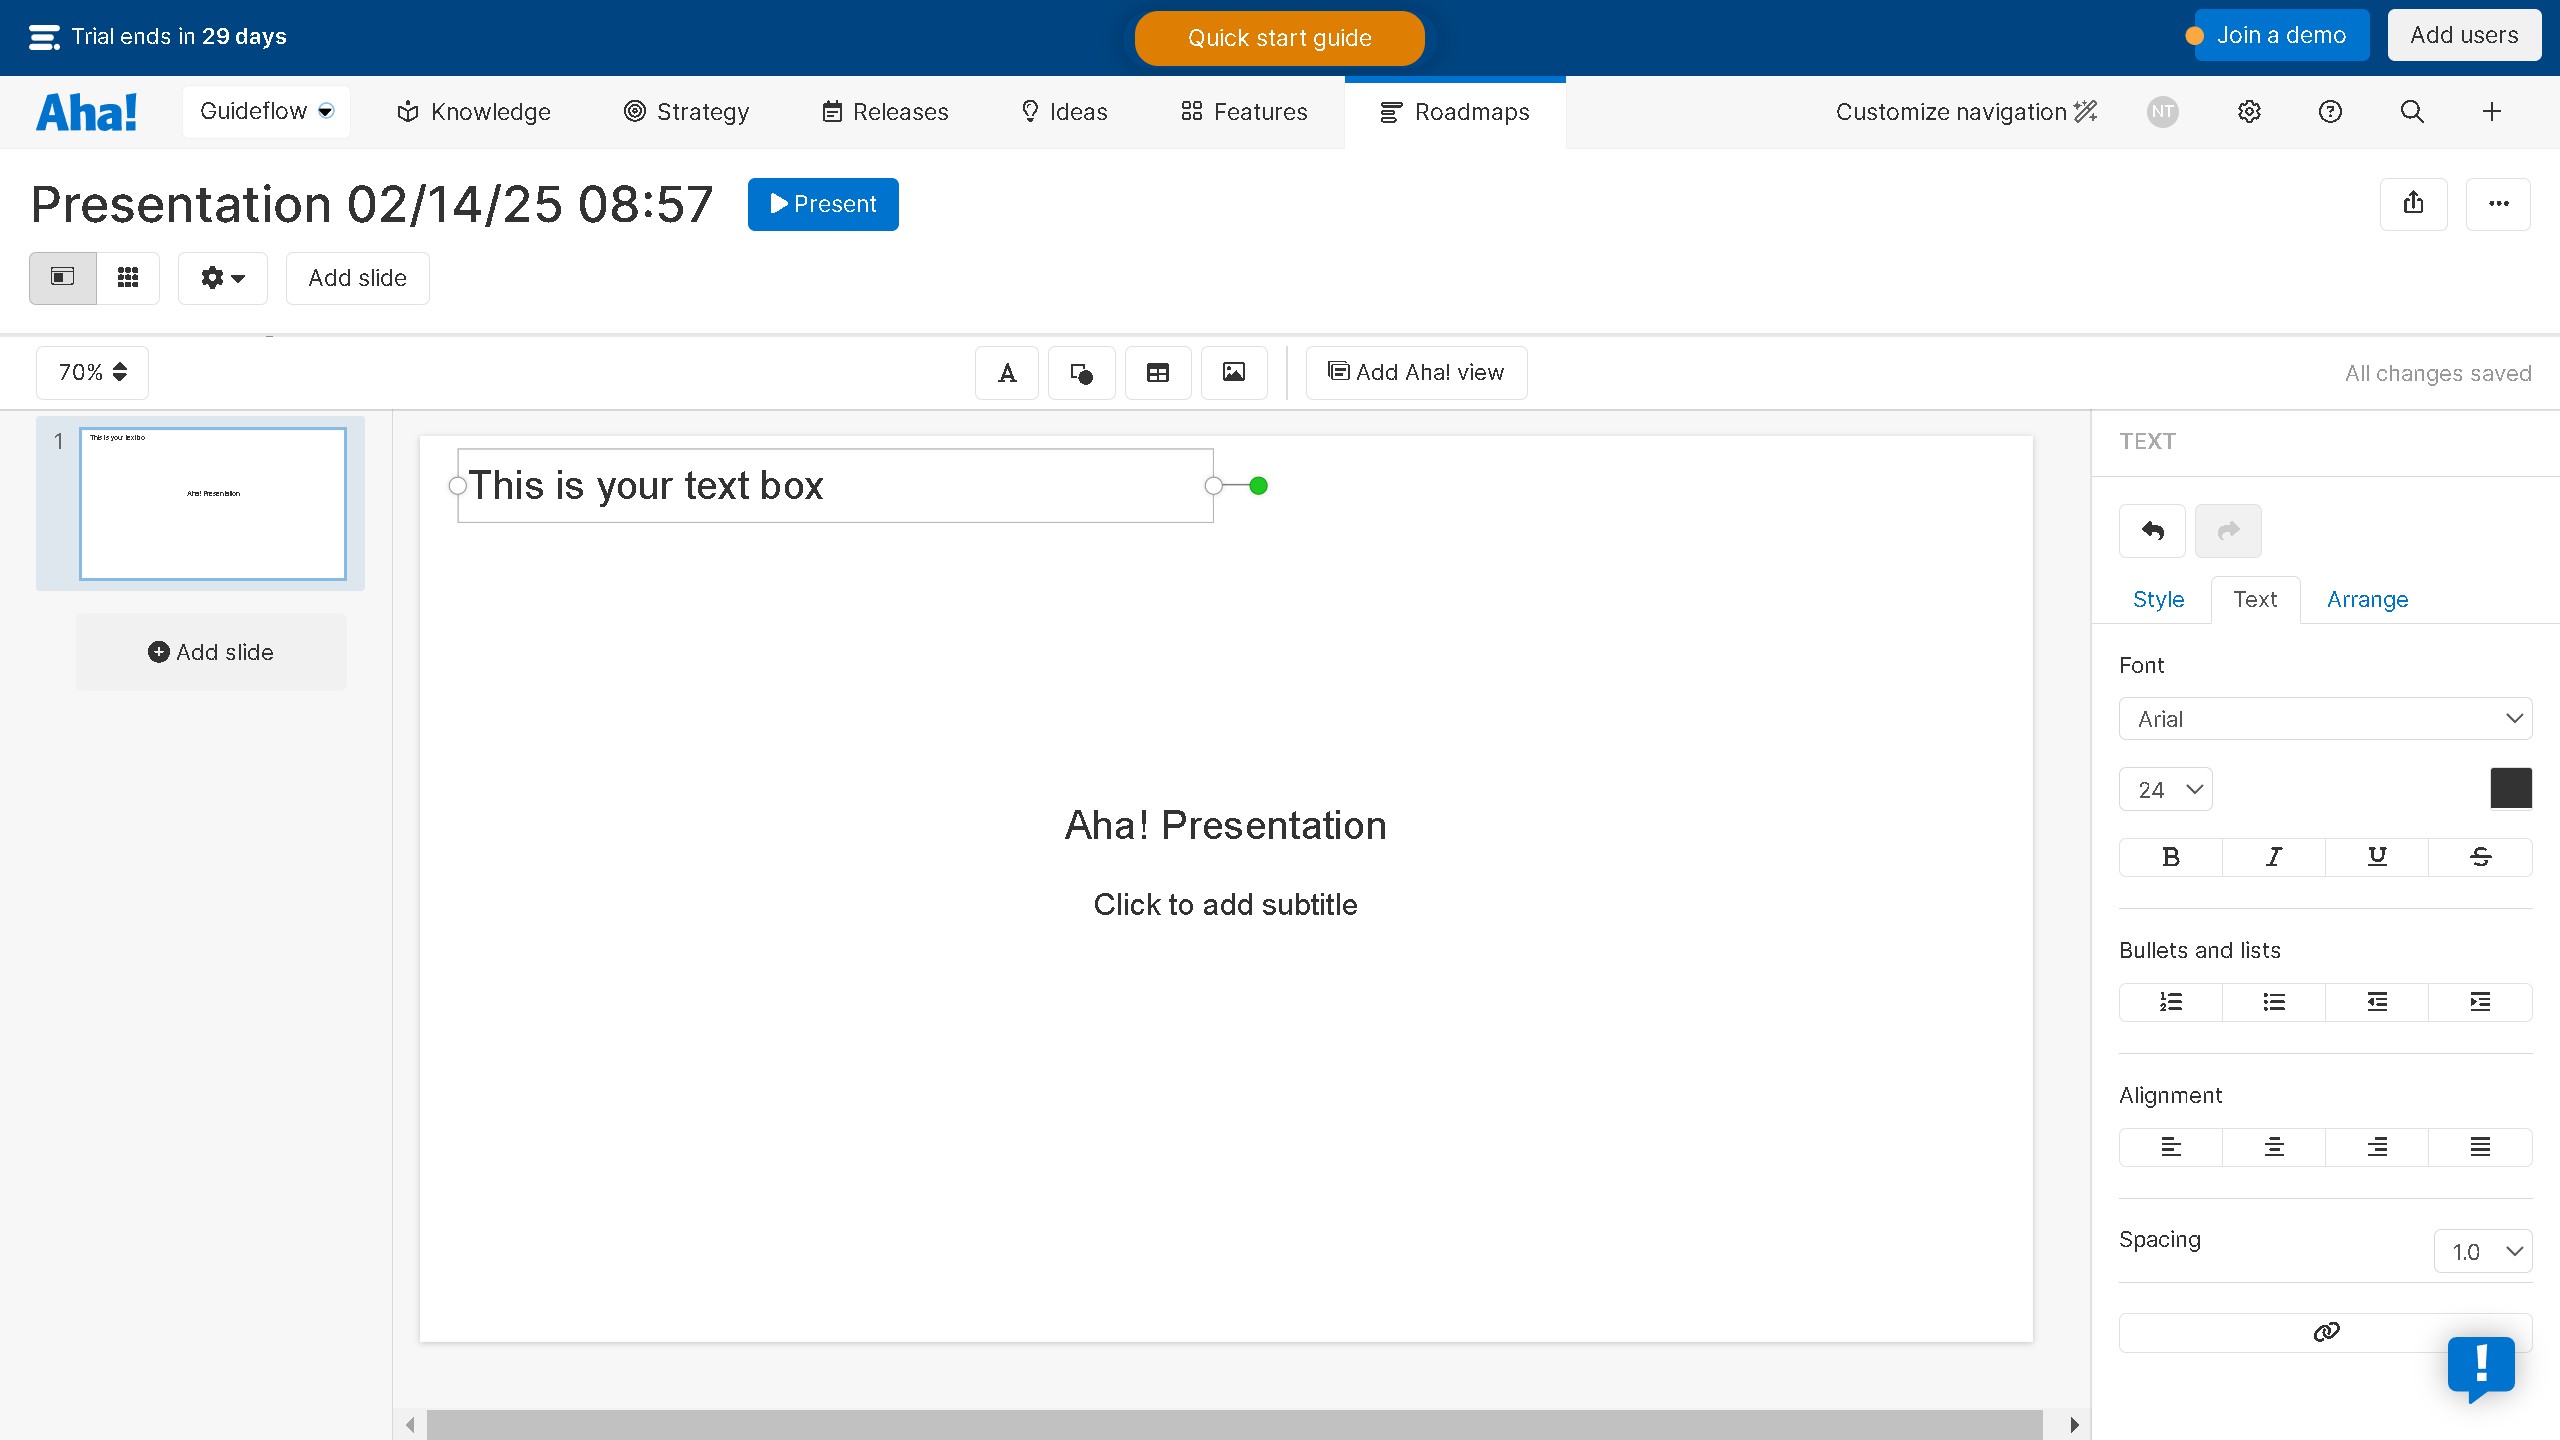Expand the font size 24 dropdown
This screenshot has width=2560, height=1440.
coord(2165,790)
